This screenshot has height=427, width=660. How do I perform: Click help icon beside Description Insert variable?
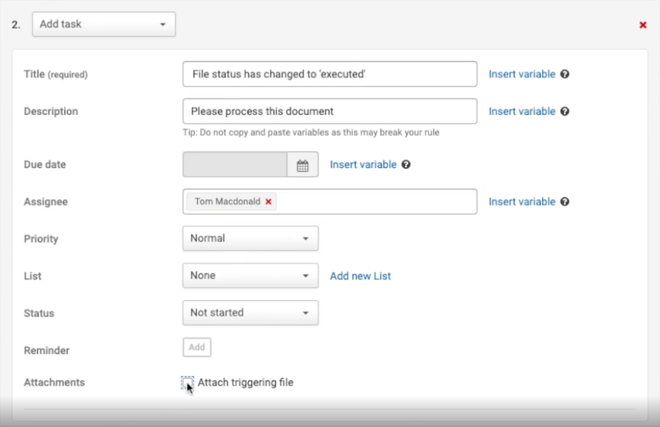click(565, 111)
